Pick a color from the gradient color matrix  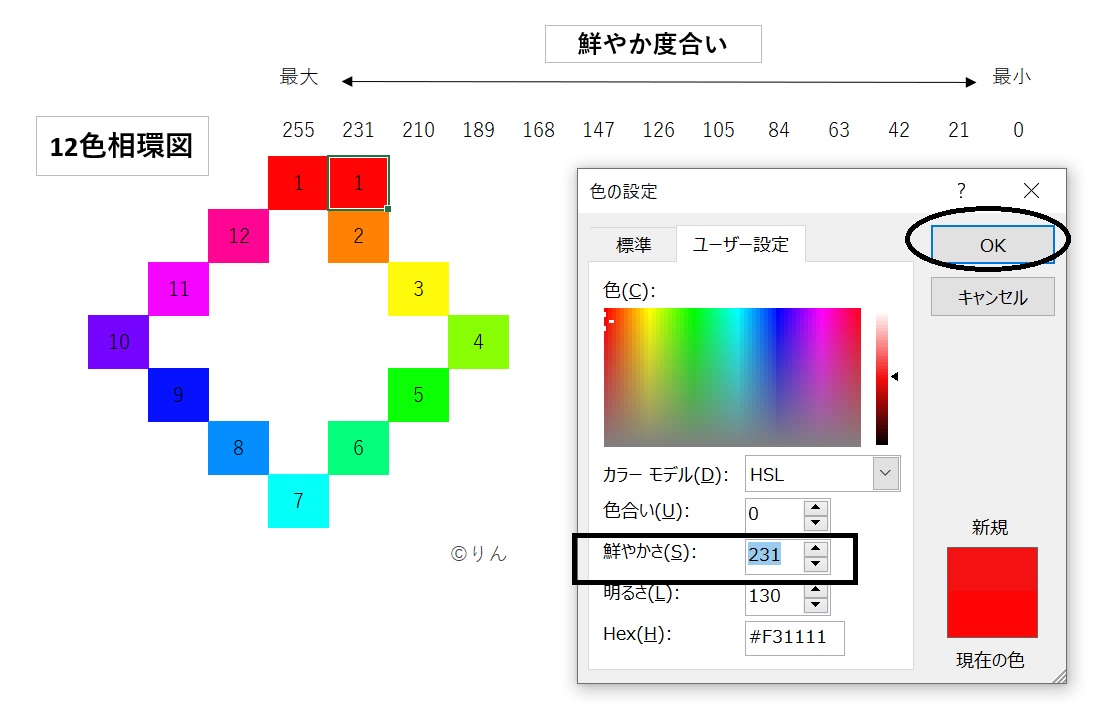[x=732, y=377]
